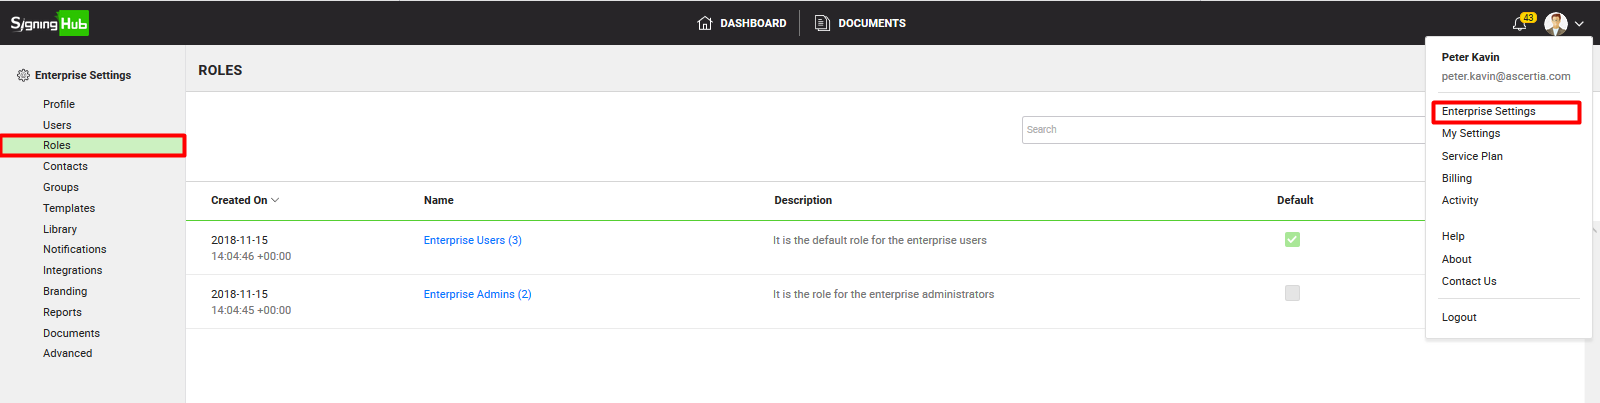Screen dimensions: 1600x403
Task: Open the Enterprise Users (3) role
Action: tap(472, 241)
